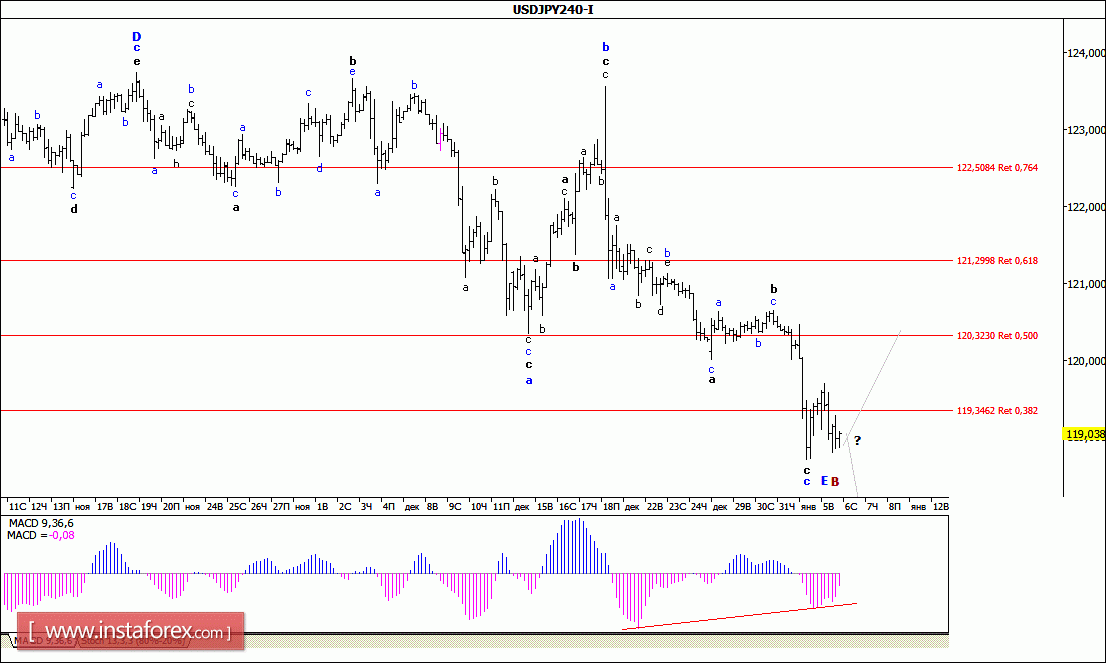The height and width of the screenshot is (663, 1106).
Task: Click the 7Ч date on time axis
Action: tap(873, 506)
